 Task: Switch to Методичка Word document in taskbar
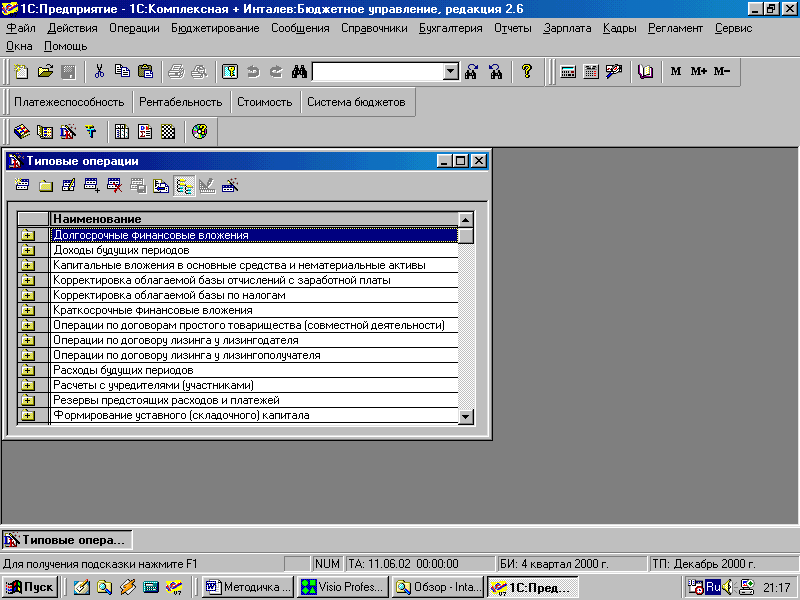point(248,587)
